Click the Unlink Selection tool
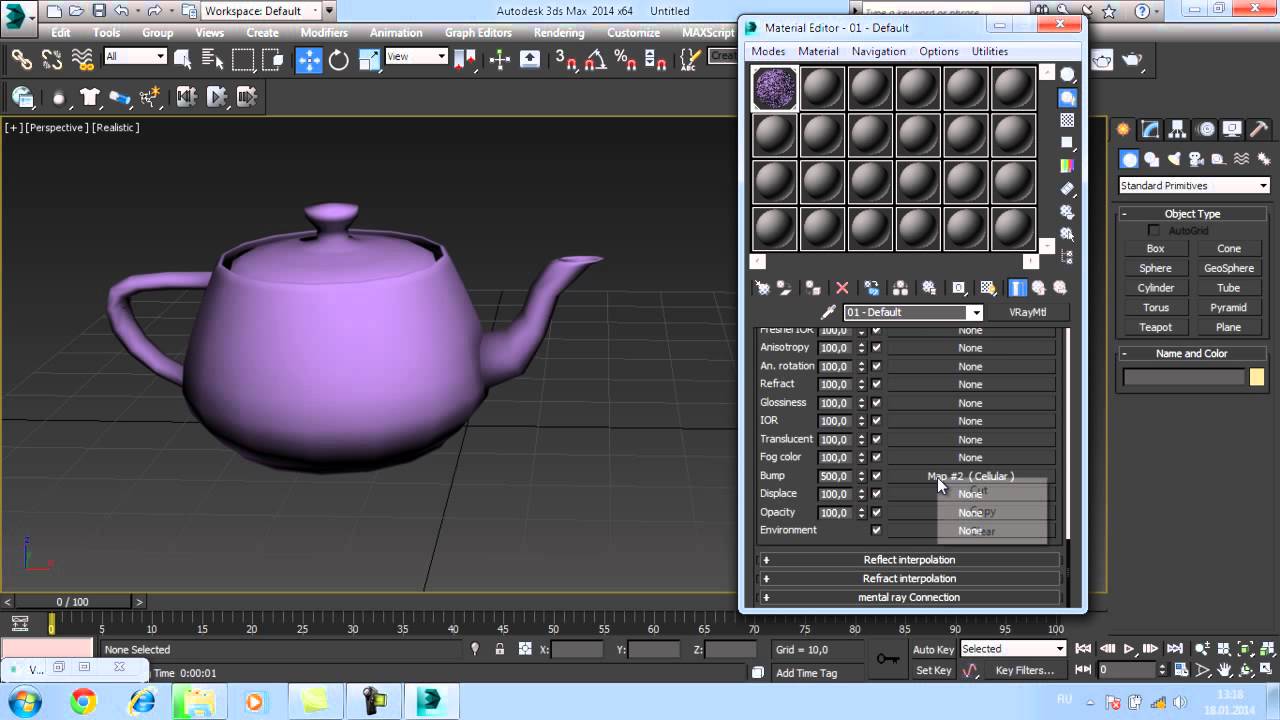1280x720 pixels. click(x=52, y=60)
